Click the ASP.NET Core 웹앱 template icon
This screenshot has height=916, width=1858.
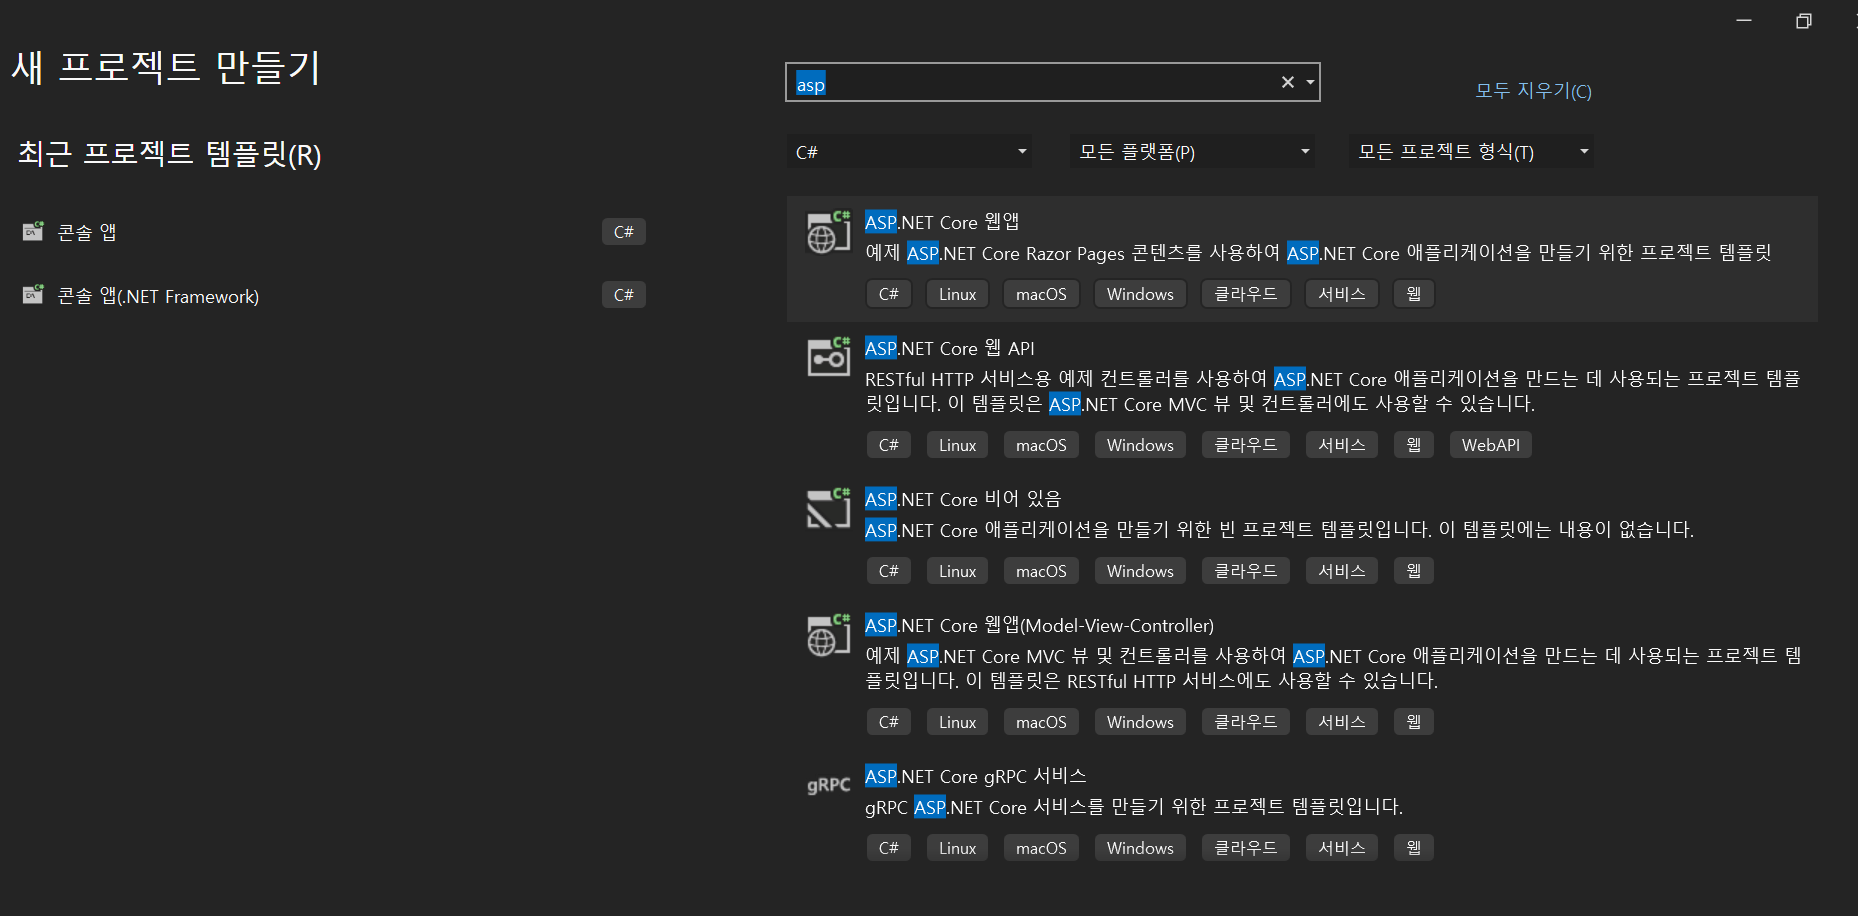[828, 232]
